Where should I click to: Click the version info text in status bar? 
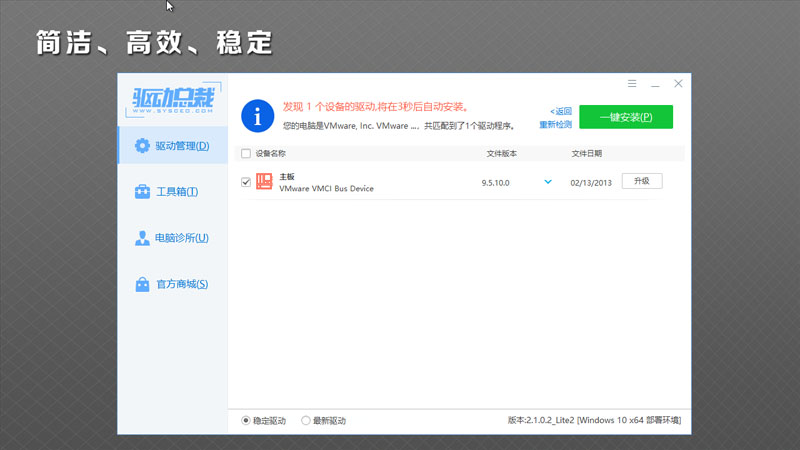[x=594, y=420]
